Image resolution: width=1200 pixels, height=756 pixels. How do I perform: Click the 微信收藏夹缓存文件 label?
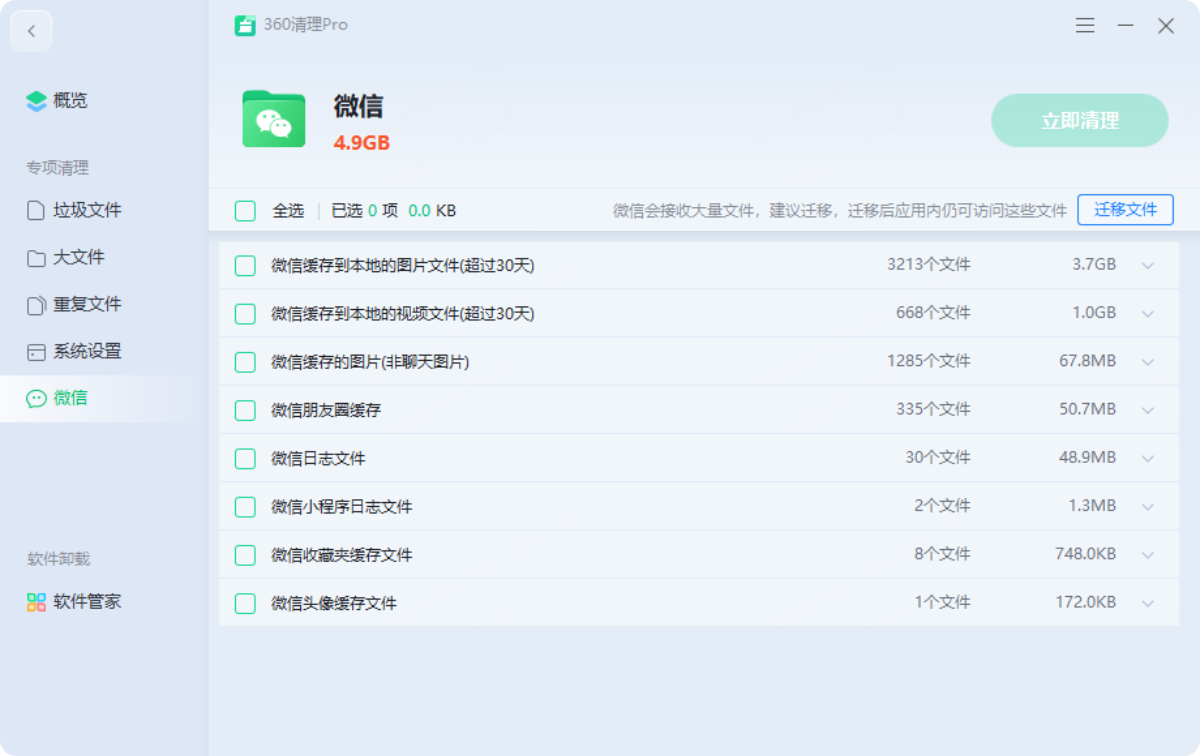click(342, 555)
